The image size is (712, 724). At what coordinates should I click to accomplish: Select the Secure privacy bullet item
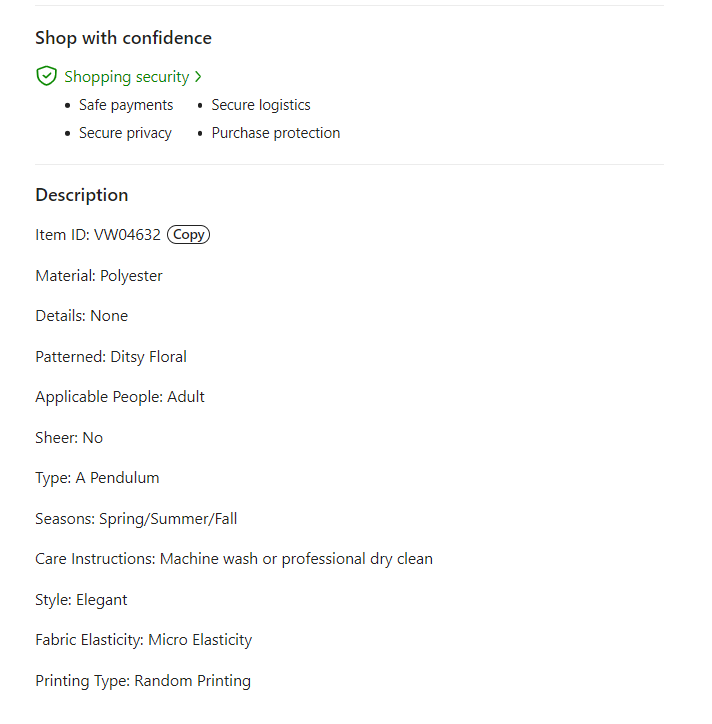tap(125, 133)
